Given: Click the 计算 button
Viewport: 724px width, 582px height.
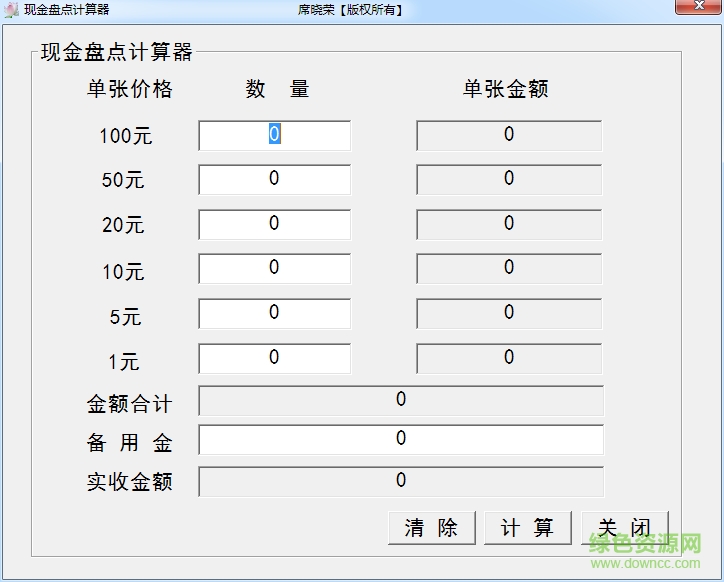Looking at the screenshot, I should (528, 527).
